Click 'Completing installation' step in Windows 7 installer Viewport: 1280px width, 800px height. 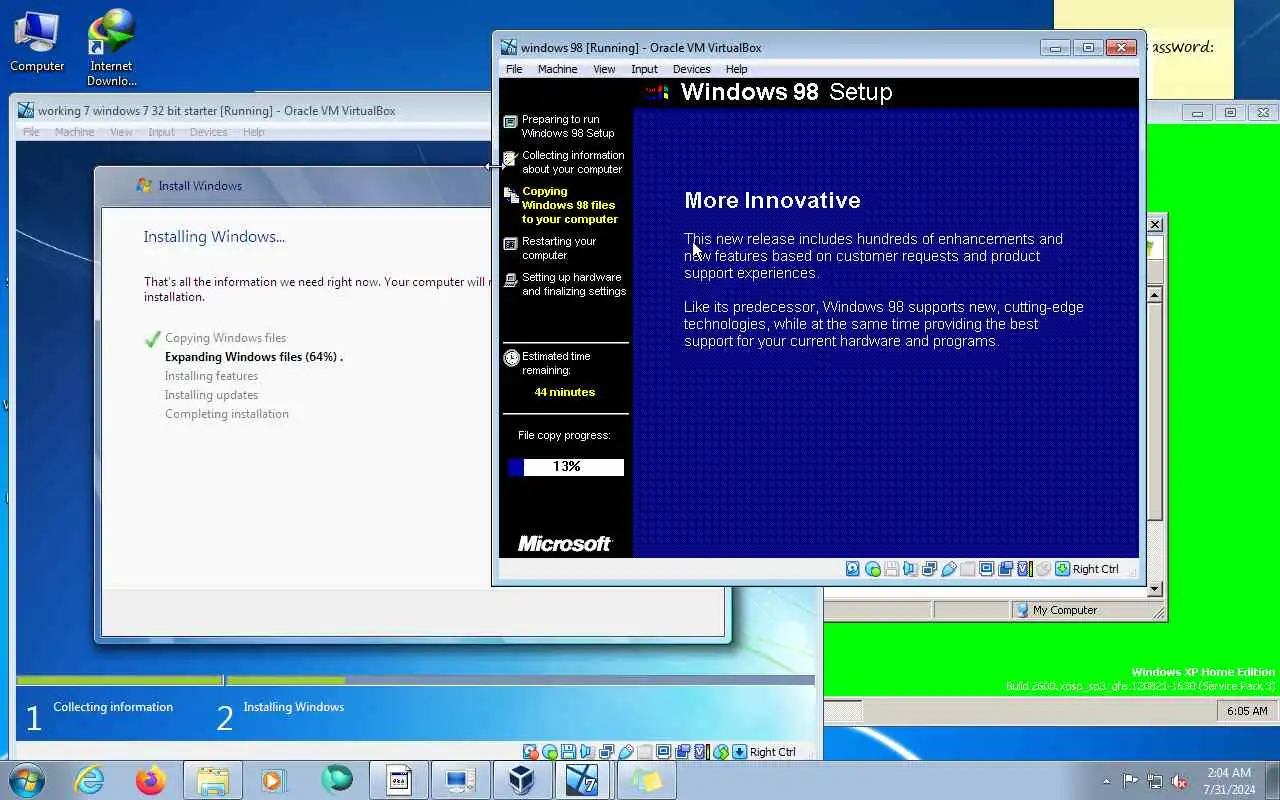(227, 414)
